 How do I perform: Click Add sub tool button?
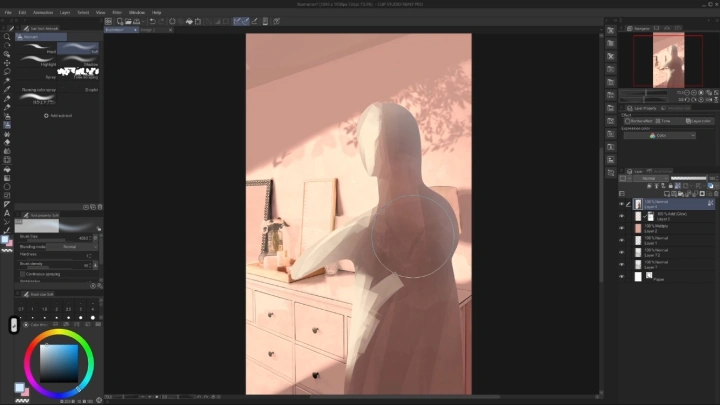tap(57, 116)
